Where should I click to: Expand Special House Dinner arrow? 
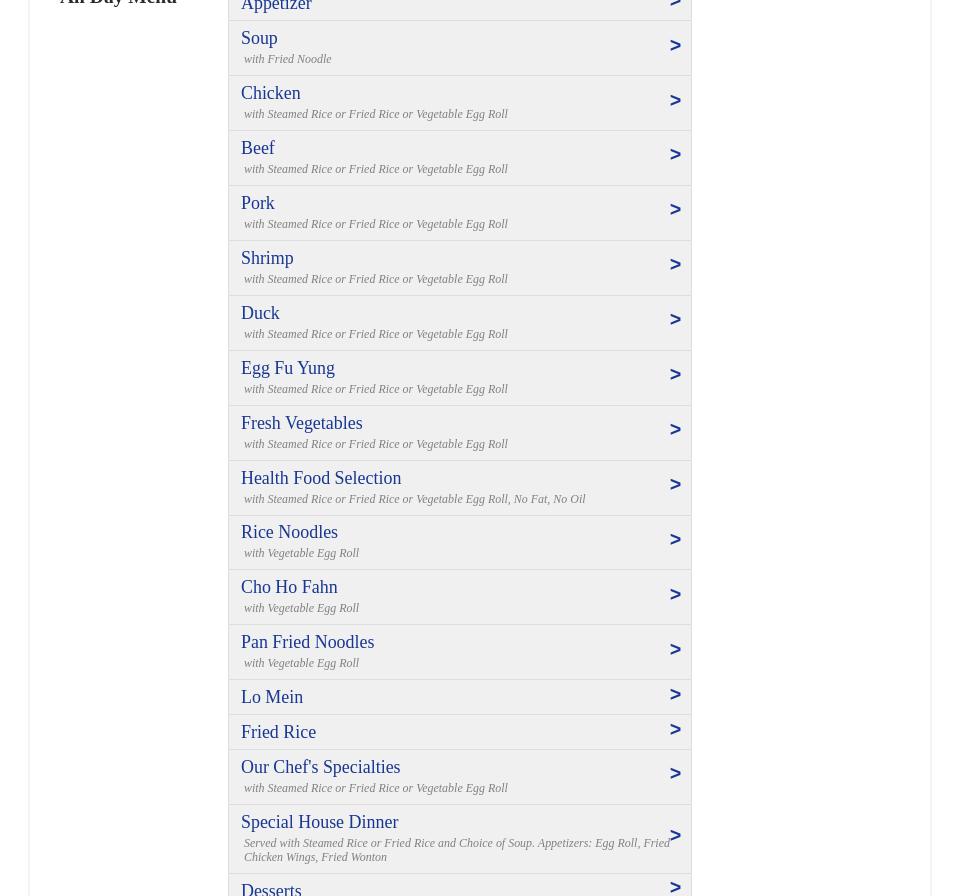point(675,836)
